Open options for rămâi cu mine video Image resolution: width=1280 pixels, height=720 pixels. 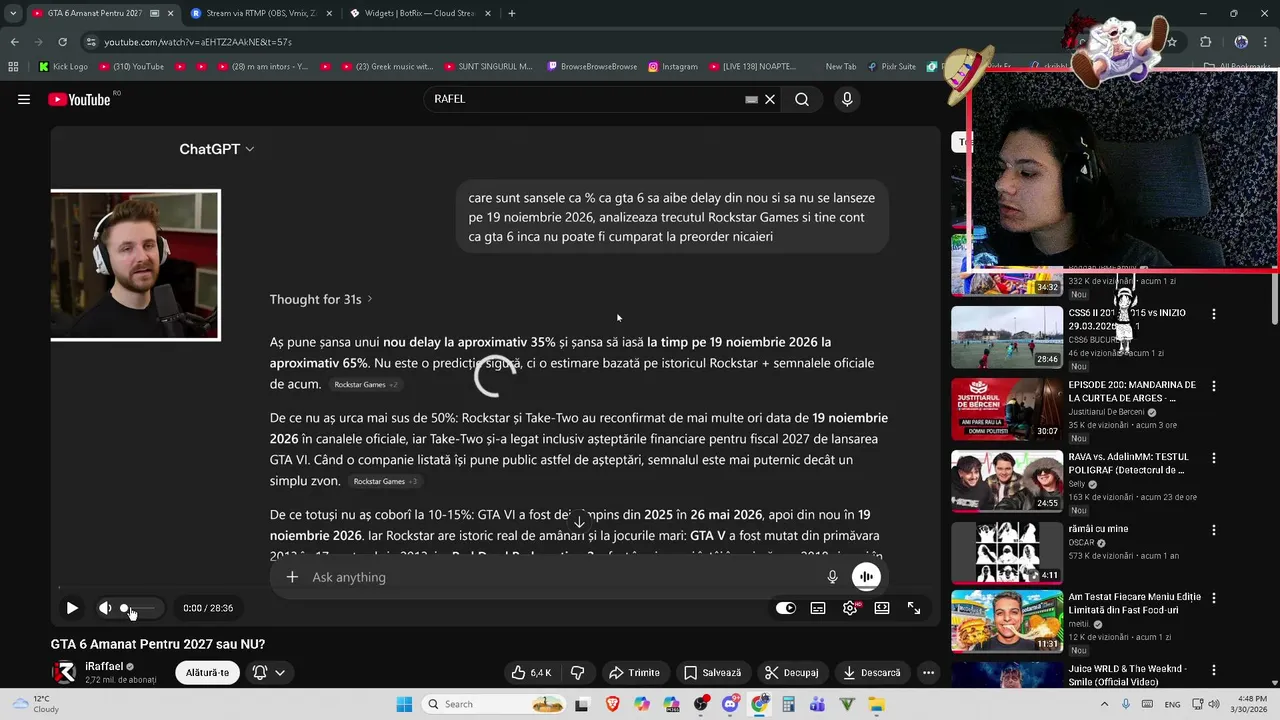tap(1214, 530)
